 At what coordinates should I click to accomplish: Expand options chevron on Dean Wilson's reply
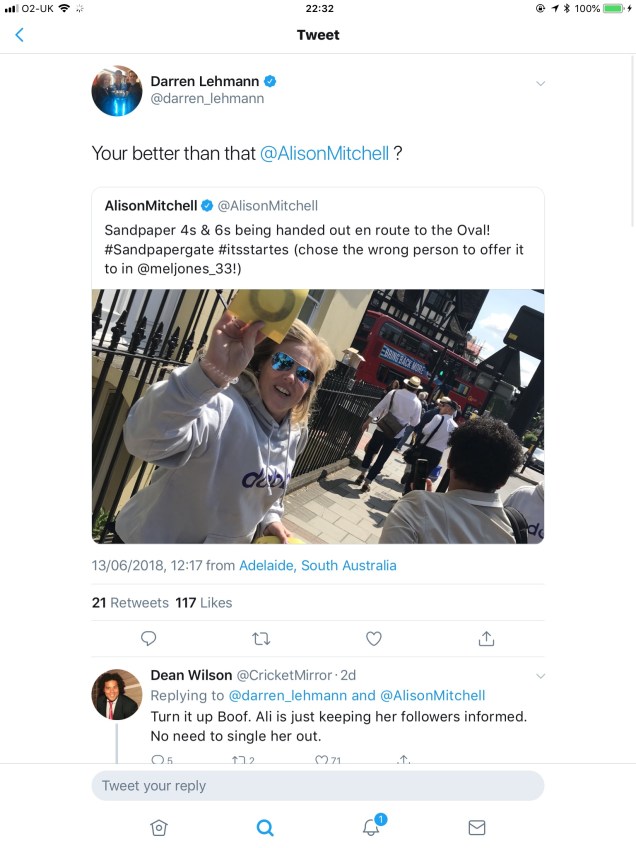pyautogui.click(x=540, y=676)
